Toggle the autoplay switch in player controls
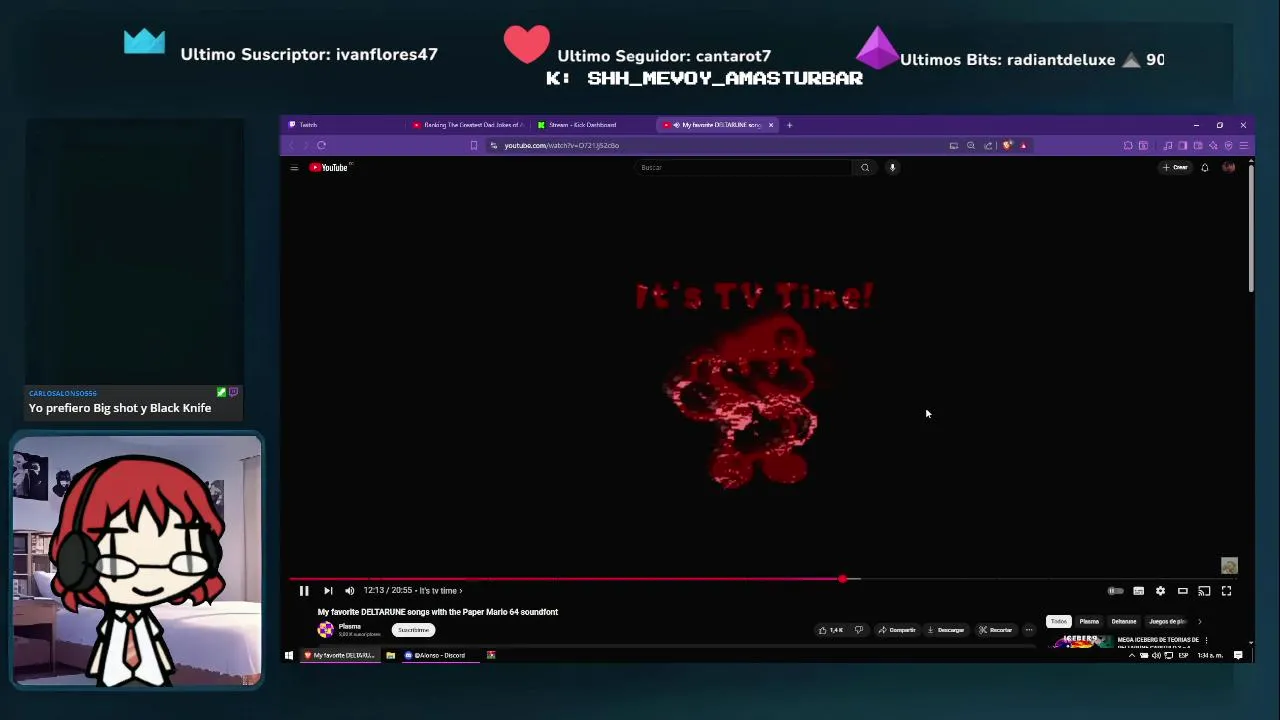 1115,591
